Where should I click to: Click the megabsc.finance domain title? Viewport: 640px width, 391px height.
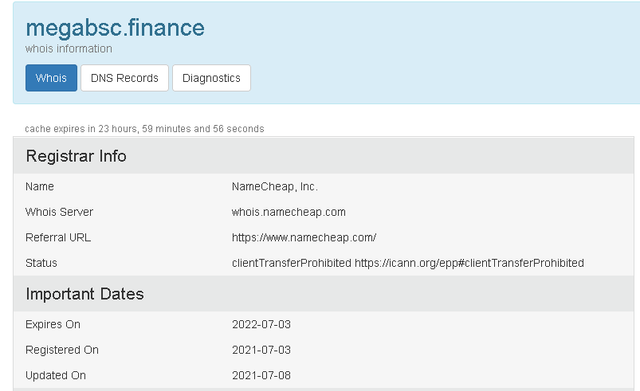click(x=115, y=28)
